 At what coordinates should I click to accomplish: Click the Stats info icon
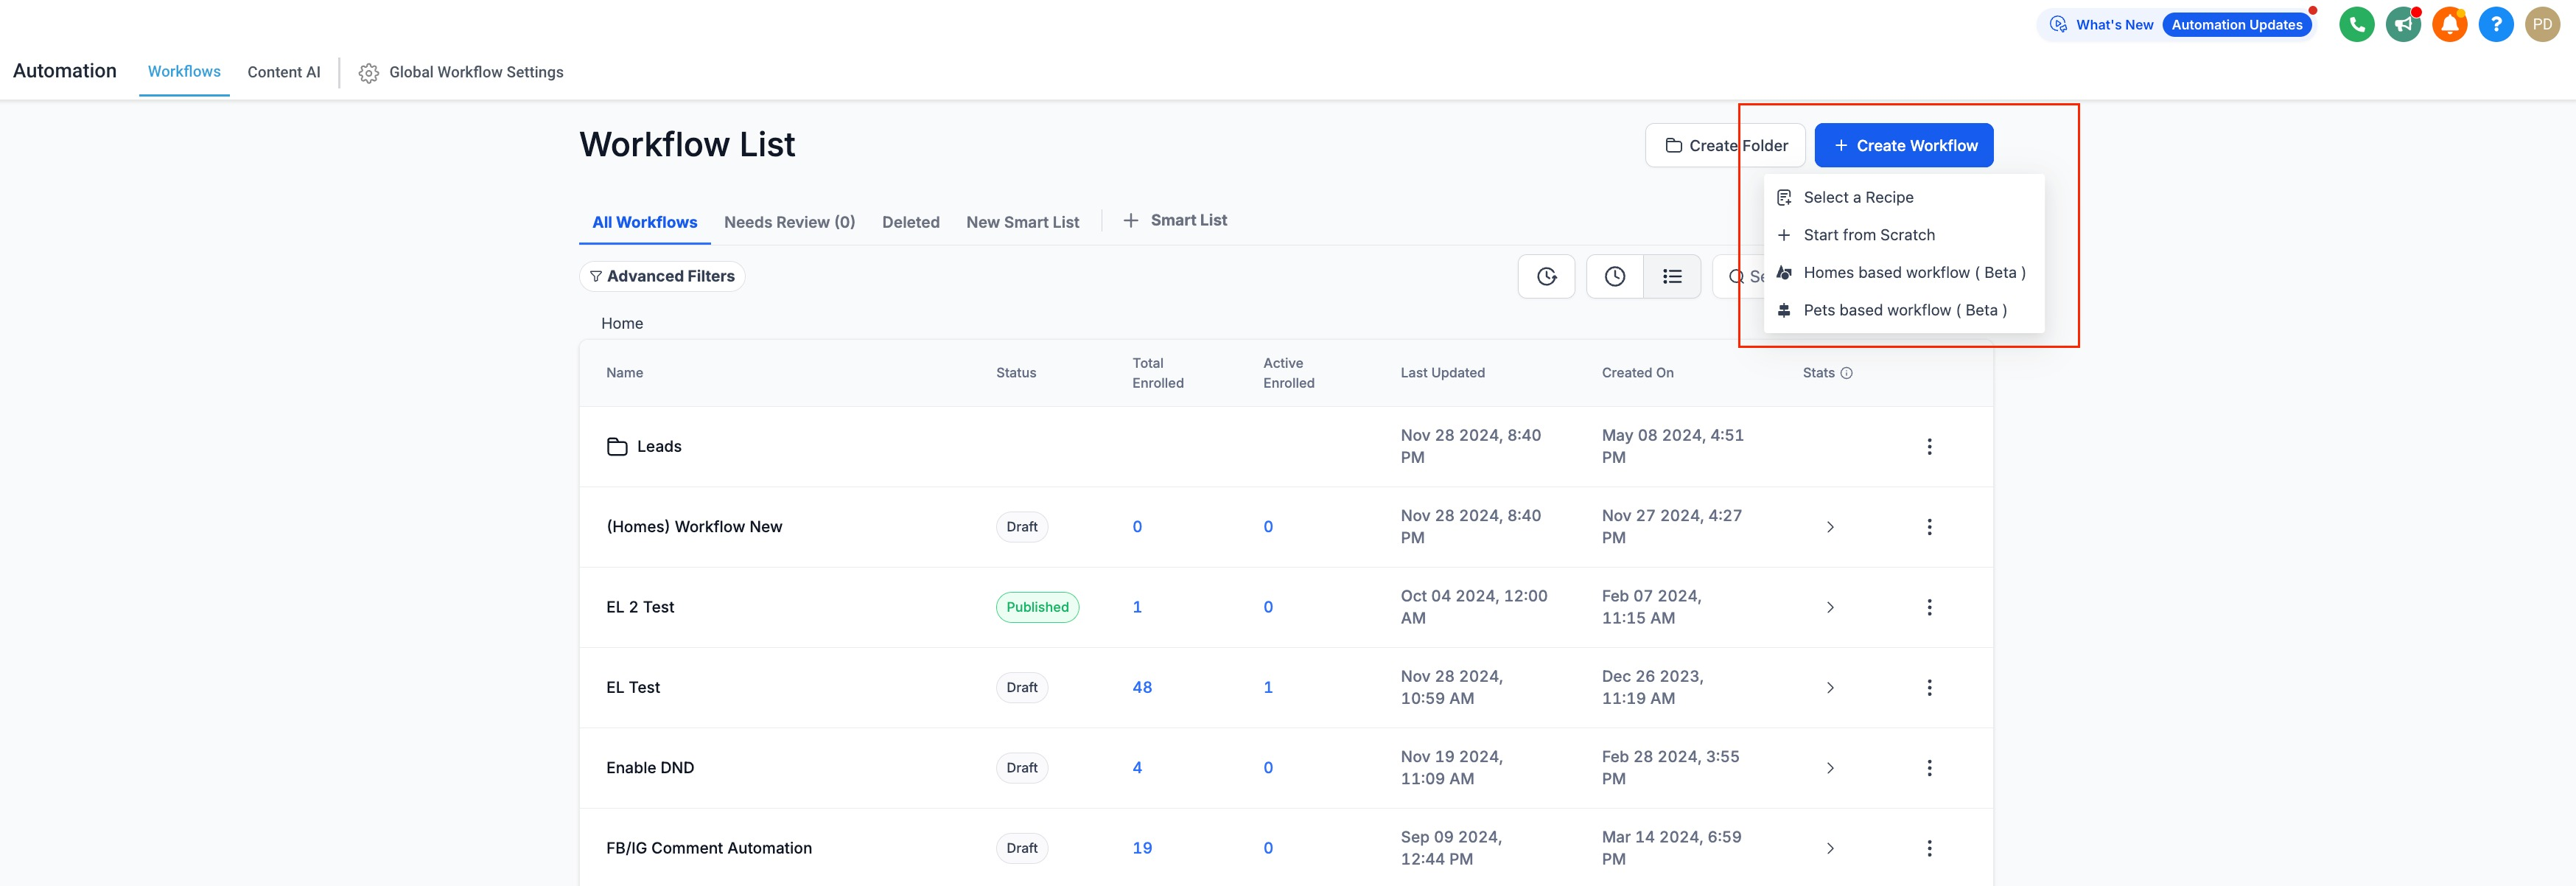pyautogui.click(x=1846, y=373)
